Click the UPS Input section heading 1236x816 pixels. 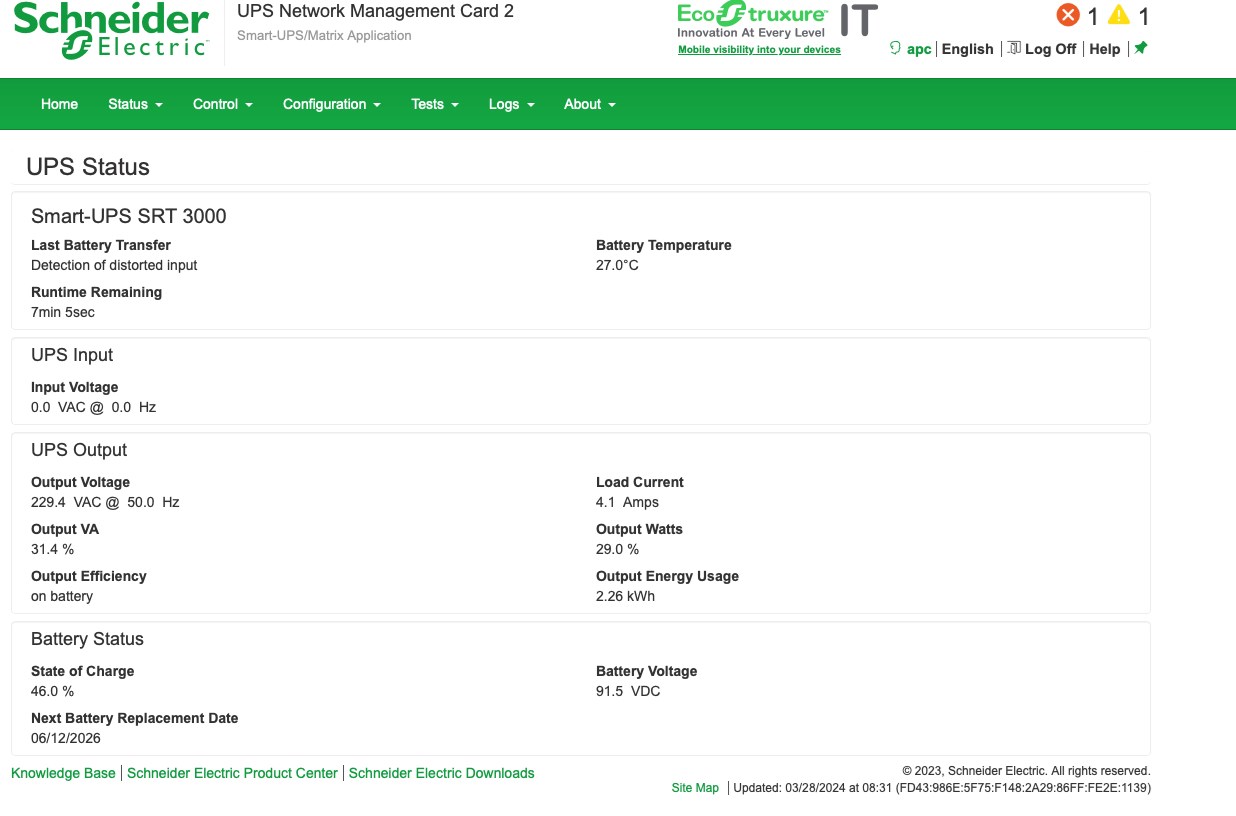(x=72, y=355)
